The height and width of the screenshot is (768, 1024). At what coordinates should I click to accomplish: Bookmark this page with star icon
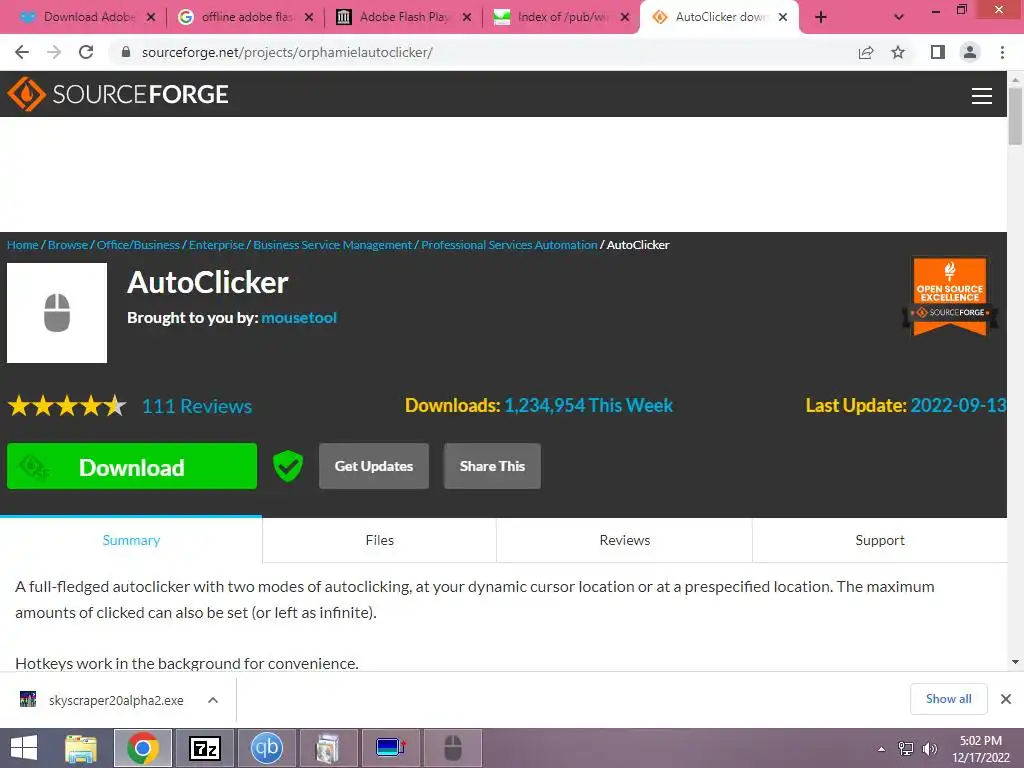coord(898,52)
